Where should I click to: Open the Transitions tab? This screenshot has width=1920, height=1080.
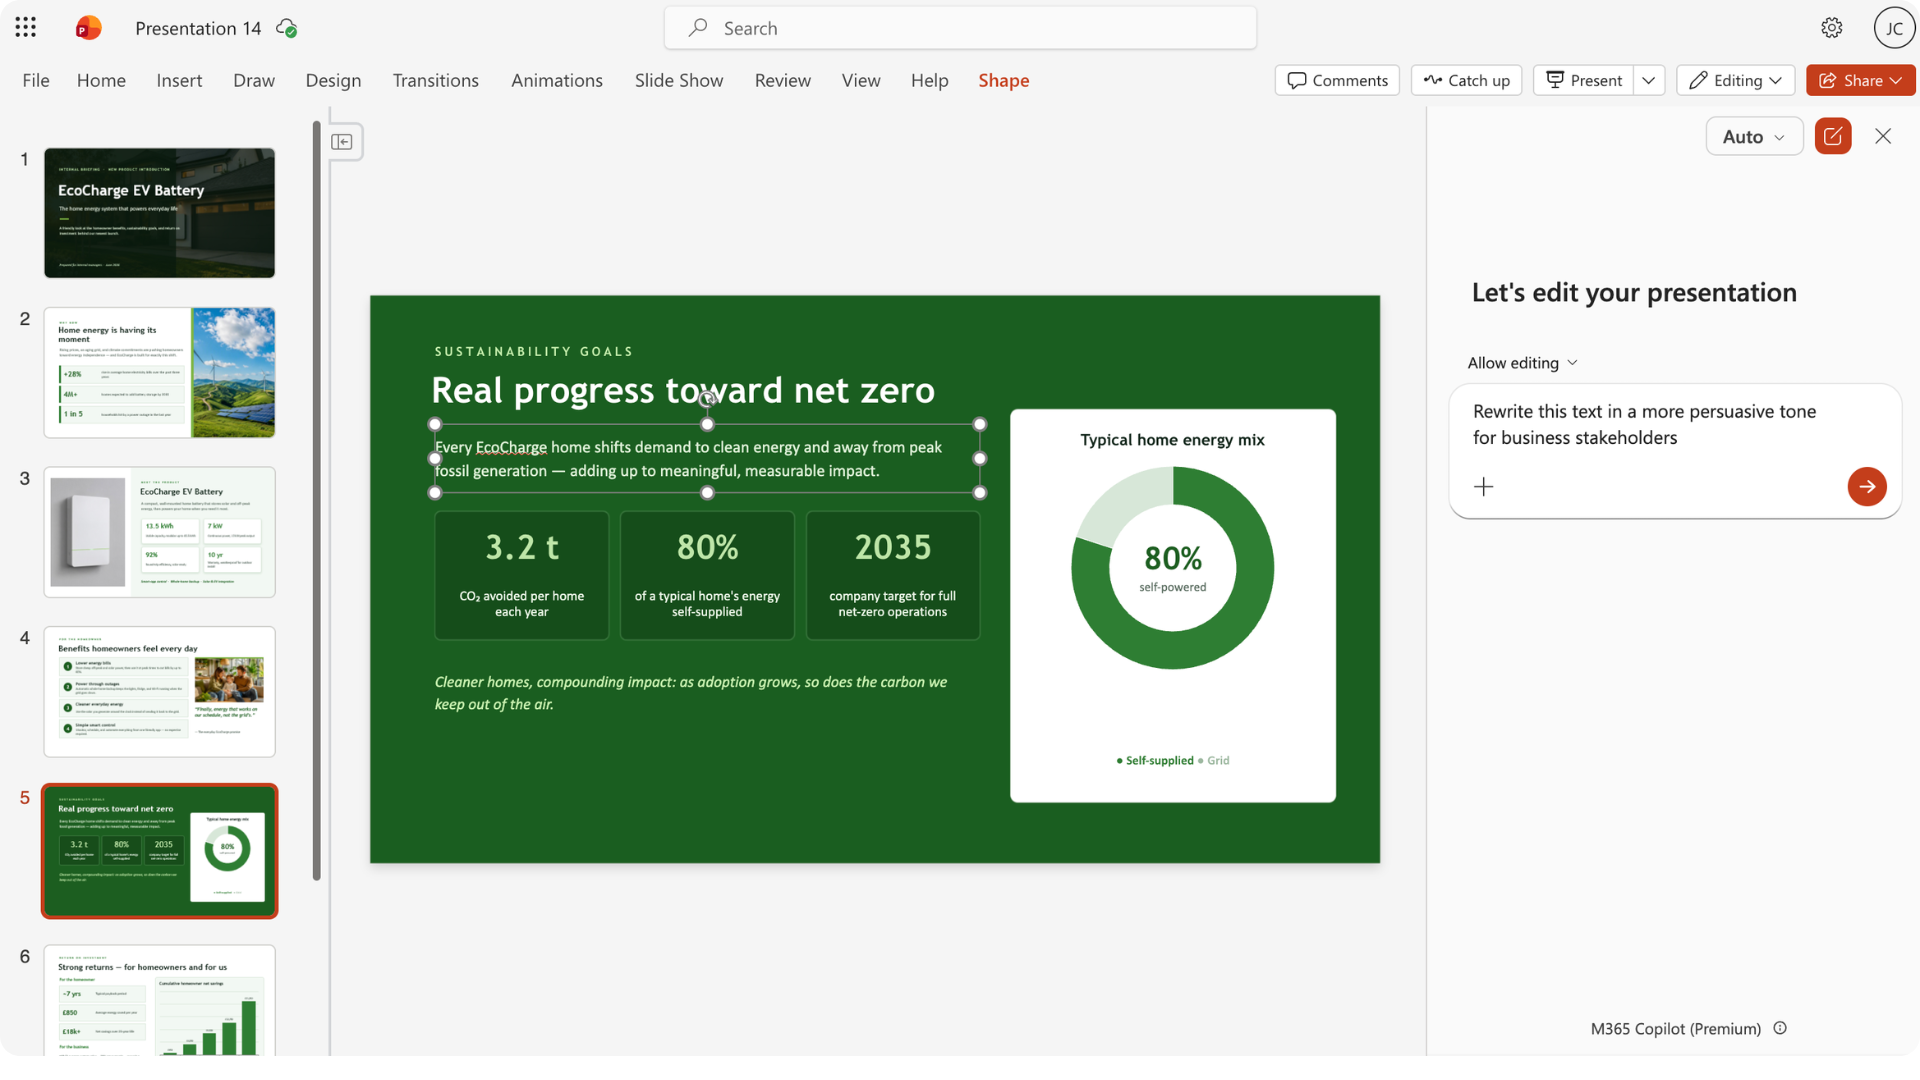[x=435, y=80]
